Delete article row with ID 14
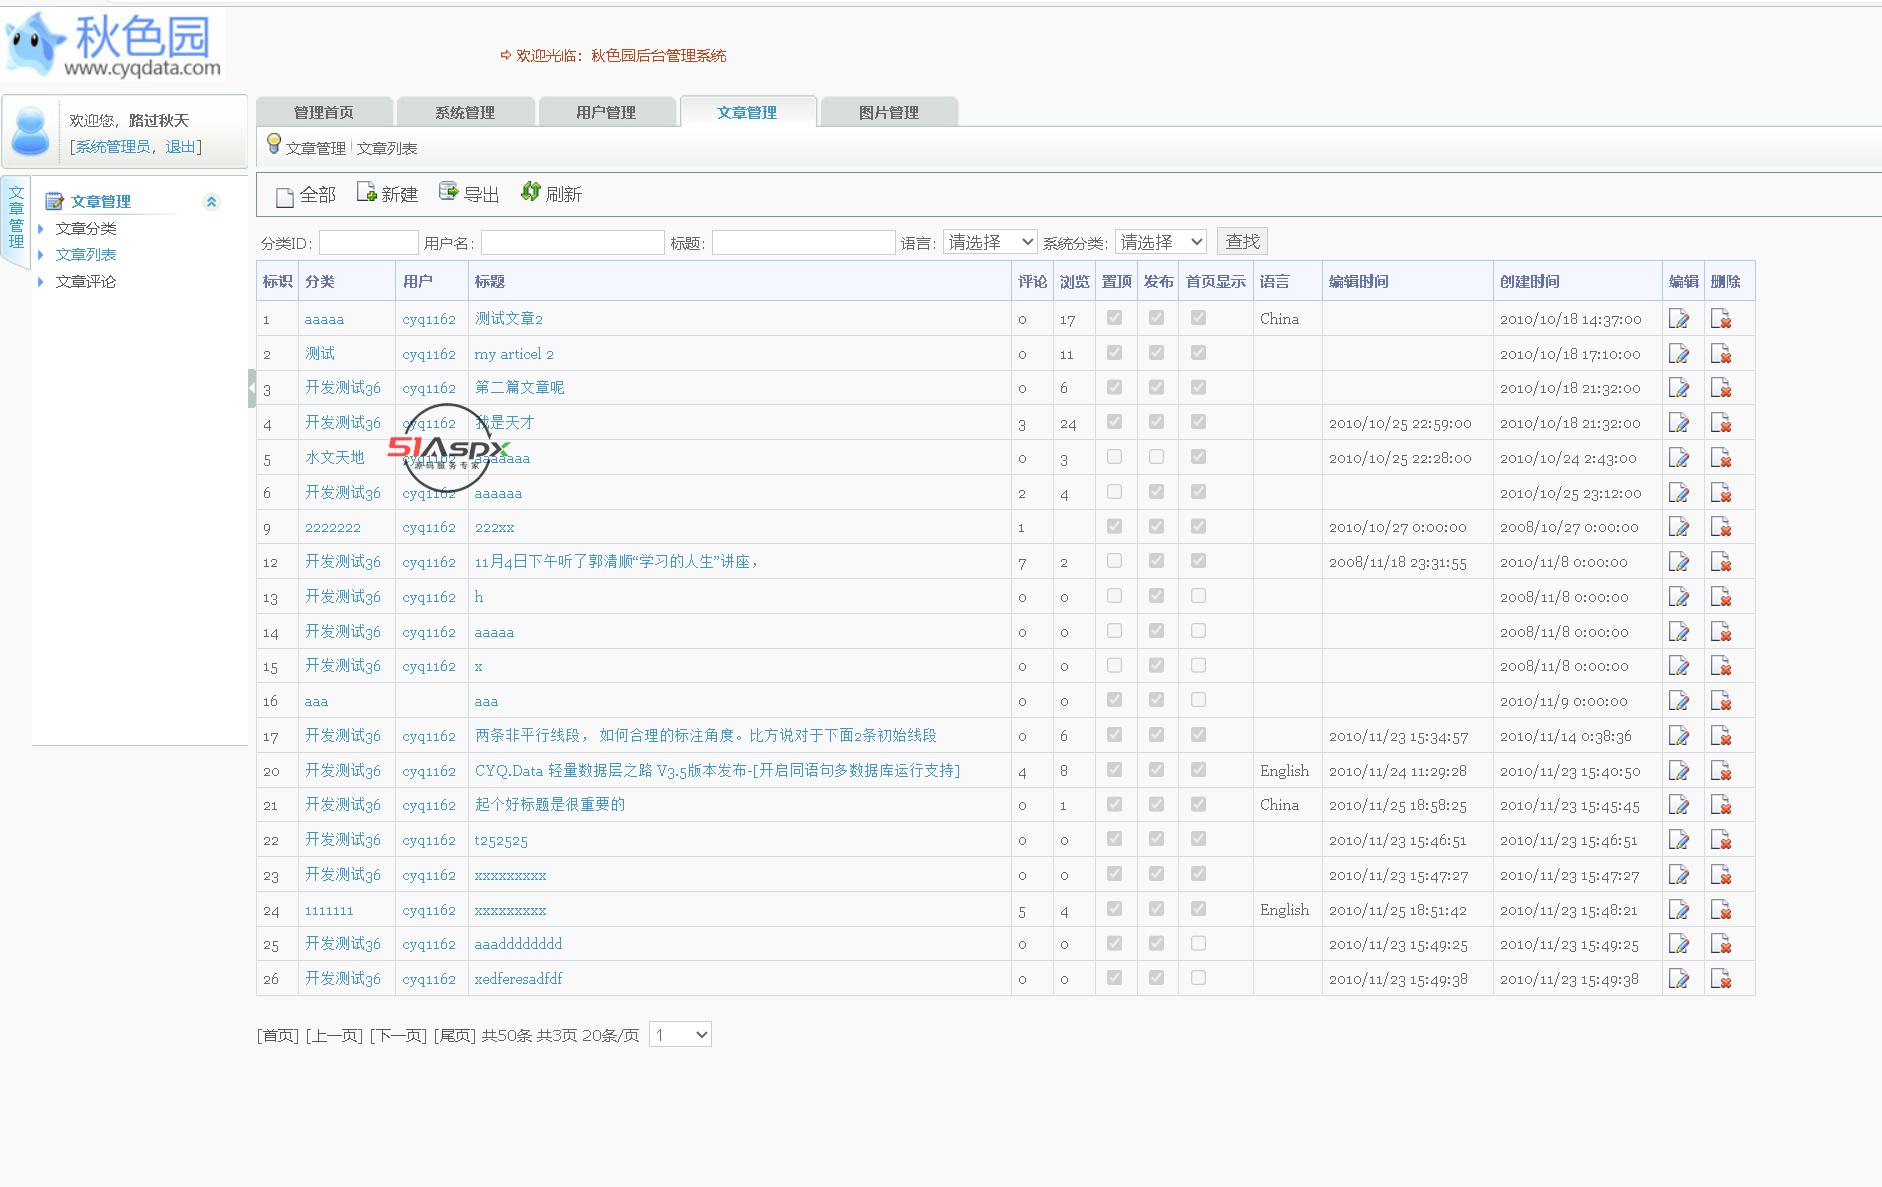The image size is (1882, 1187). [x=1721, y=632]
